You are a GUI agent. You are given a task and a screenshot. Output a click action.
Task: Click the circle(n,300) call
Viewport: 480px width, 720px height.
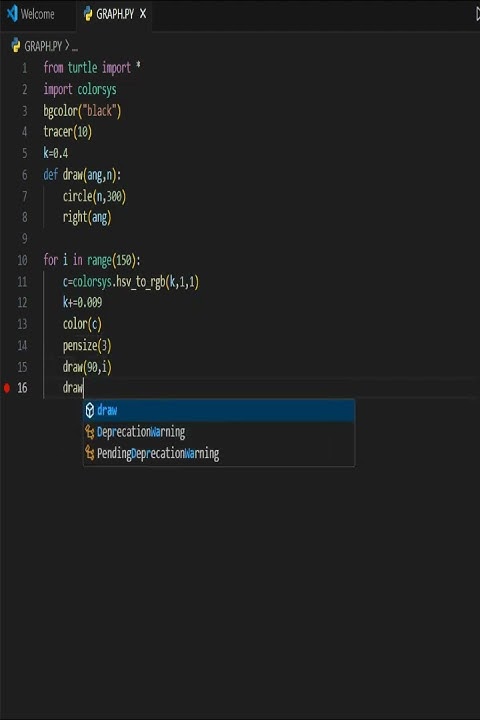tap(94, 196)
